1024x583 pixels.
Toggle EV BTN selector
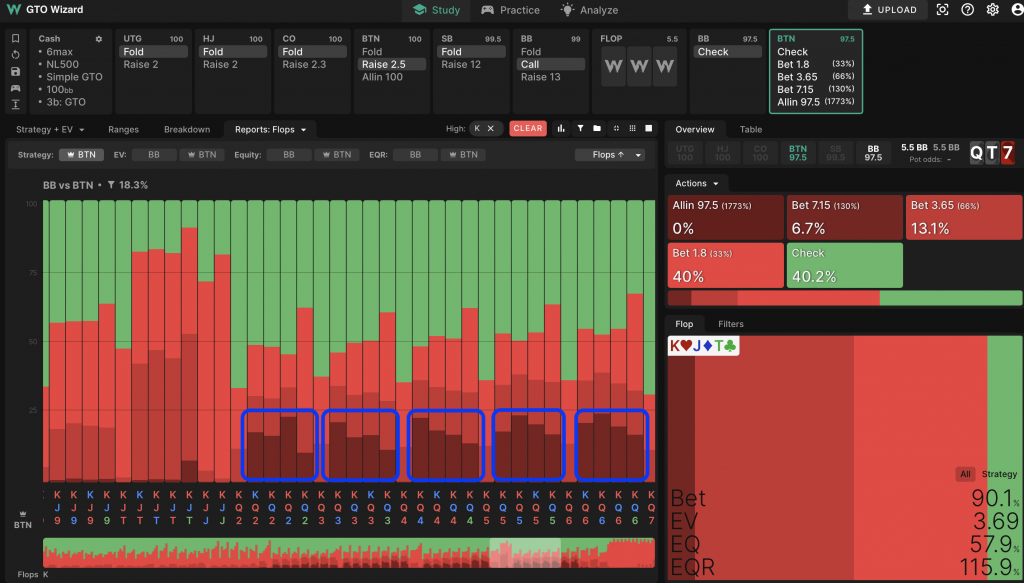(x=202, y=155)
